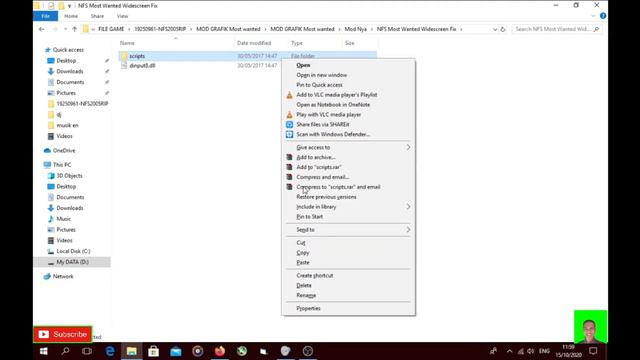Click the VLC cone icon beside Add to Playlist
This screenshot has width=640, height=360.
coord(289,95)
